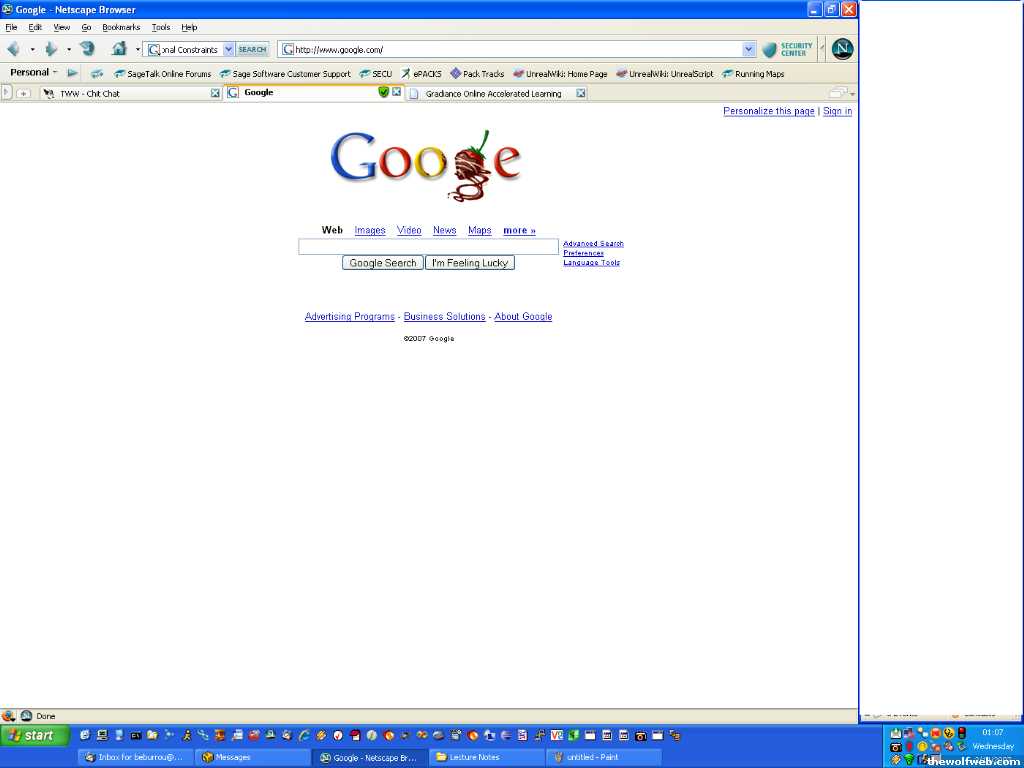Click the browser Back arrow button

[13, 49]
